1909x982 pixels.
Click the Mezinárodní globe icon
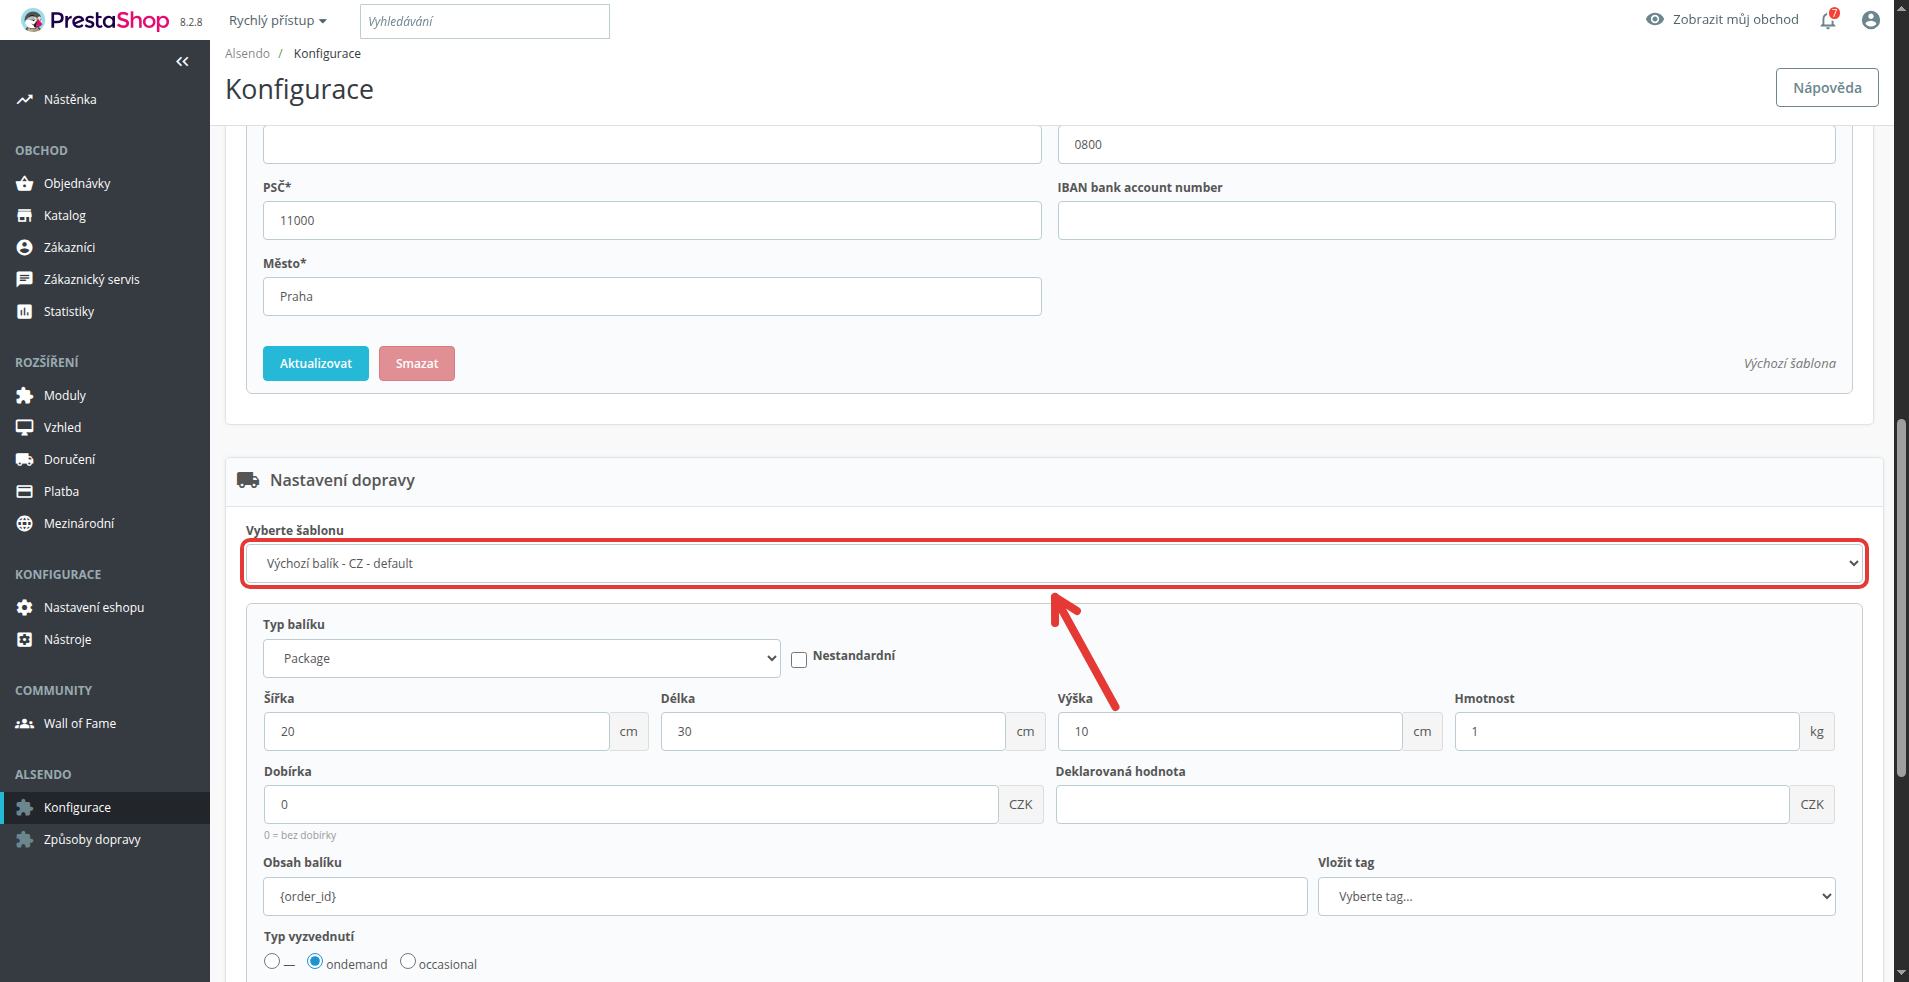click(24, 524)
